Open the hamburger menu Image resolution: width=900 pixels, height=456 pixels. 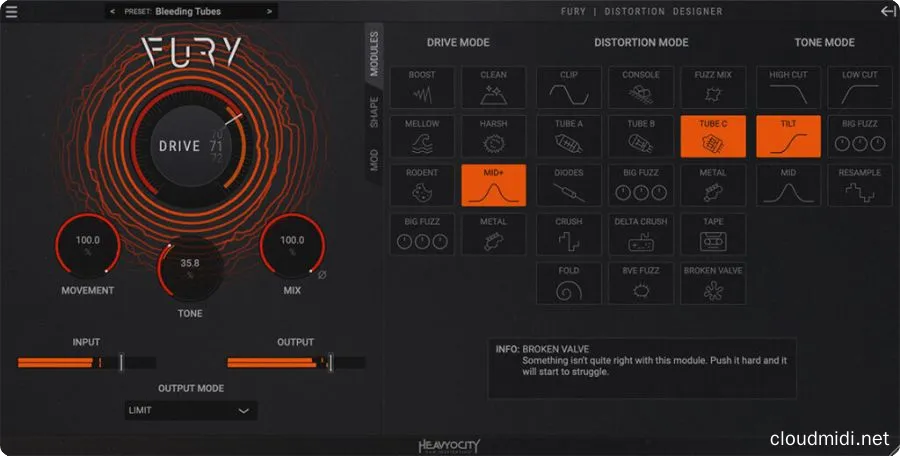click(x=11, y=11)
